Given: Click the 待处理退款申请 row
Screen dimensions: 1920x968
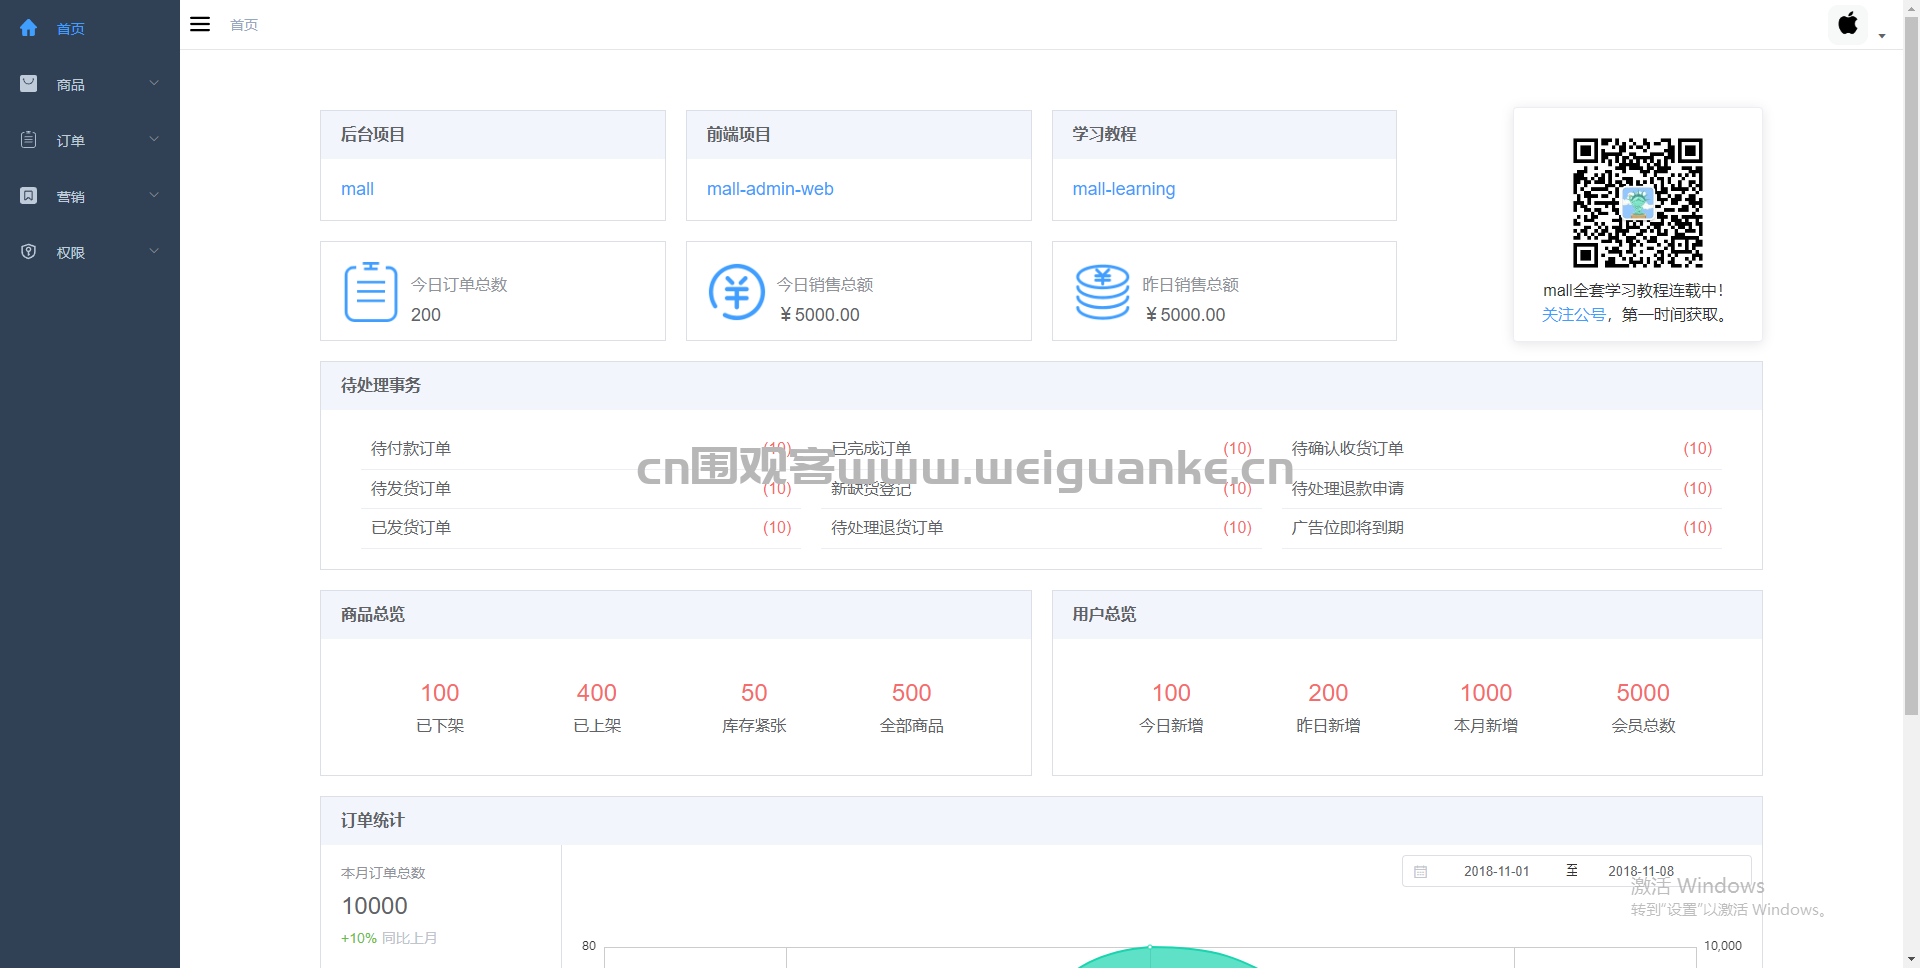Looking at the screenshot, I should tap(1502, 489).
